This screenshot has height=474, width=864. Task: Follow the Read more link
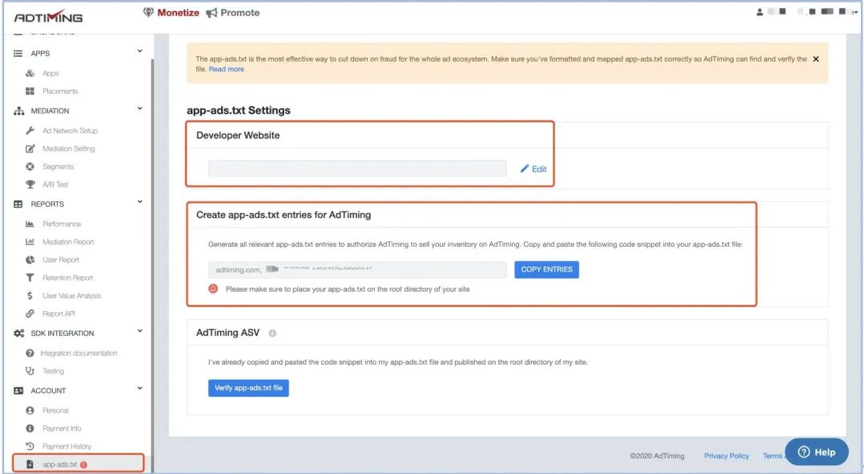coord(226,69)
